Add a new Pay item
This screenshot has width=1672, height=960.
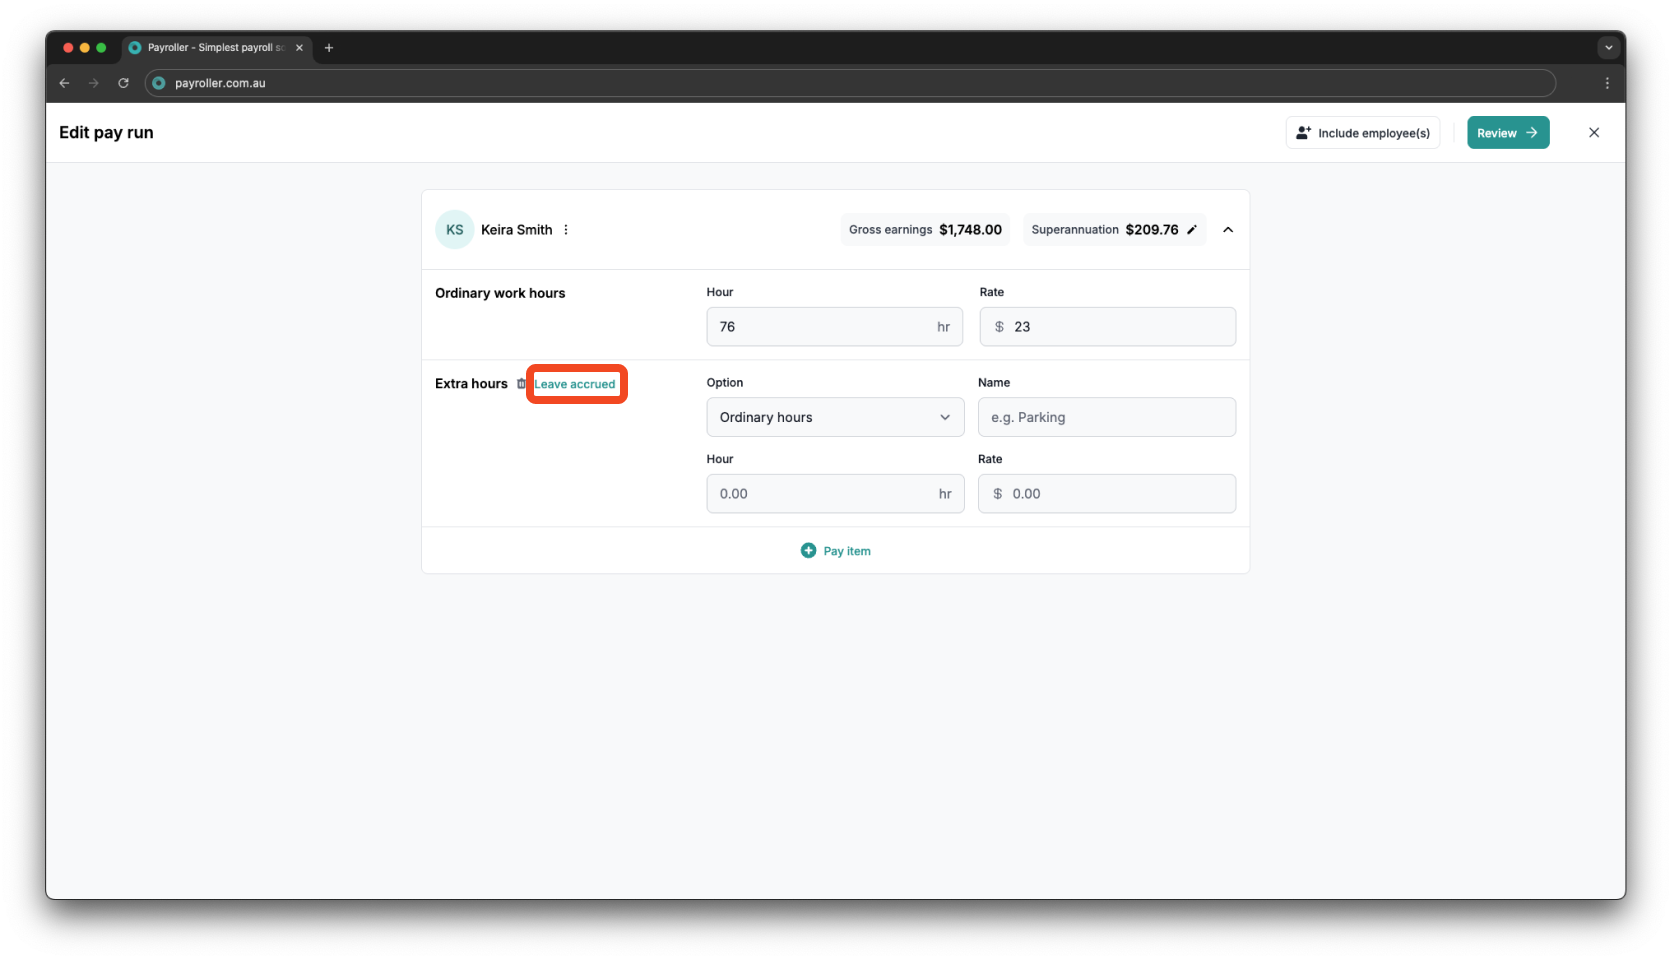(x=836, y=551)
